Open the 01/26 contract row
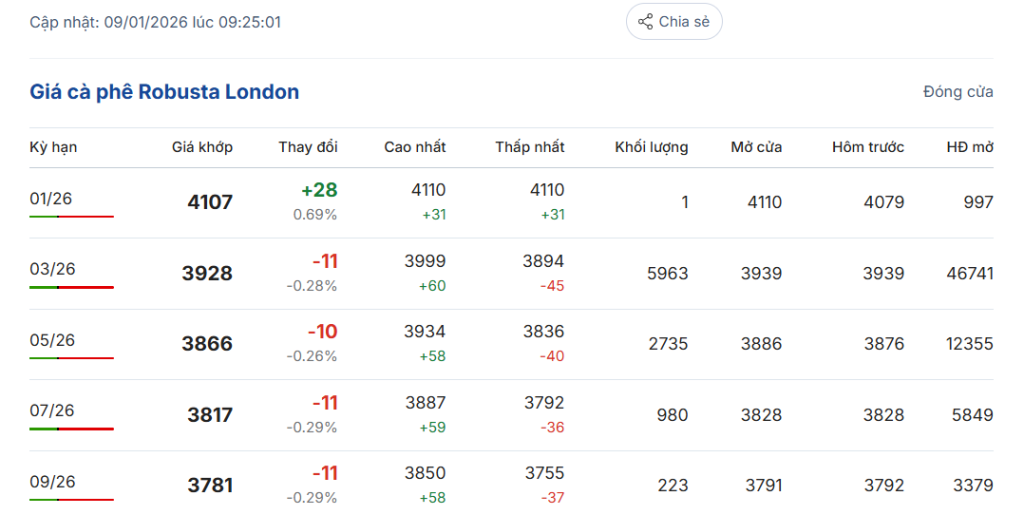This screenshot has height=515, width=1024. click(x=51, y=198)
